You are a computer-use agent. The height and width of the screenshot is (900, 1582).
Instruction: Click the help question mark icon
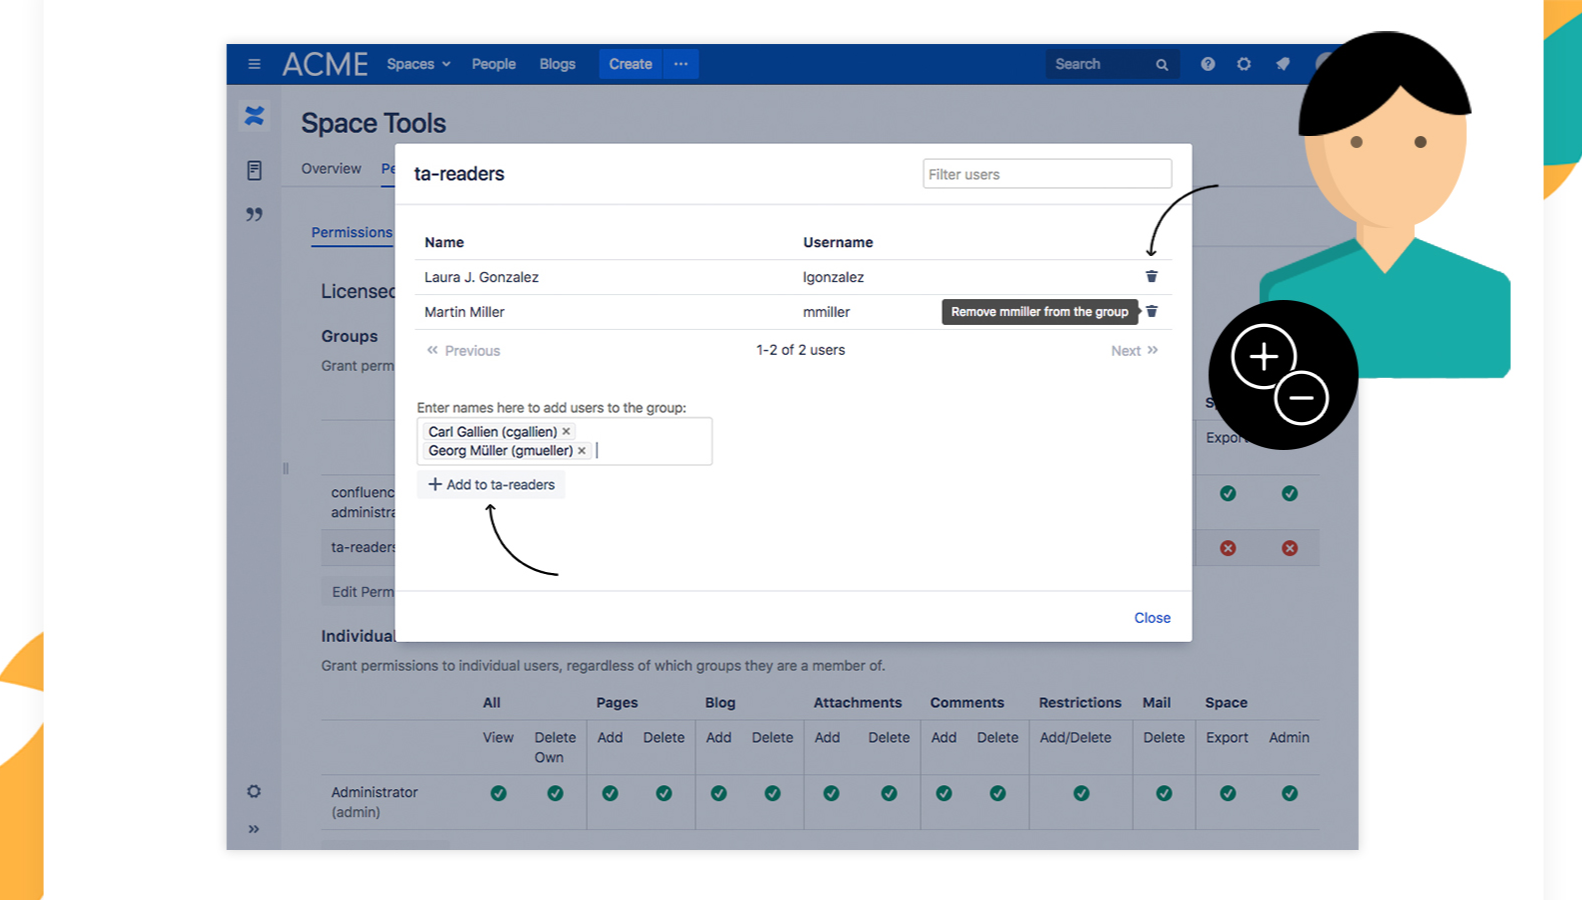(1208, 64)
